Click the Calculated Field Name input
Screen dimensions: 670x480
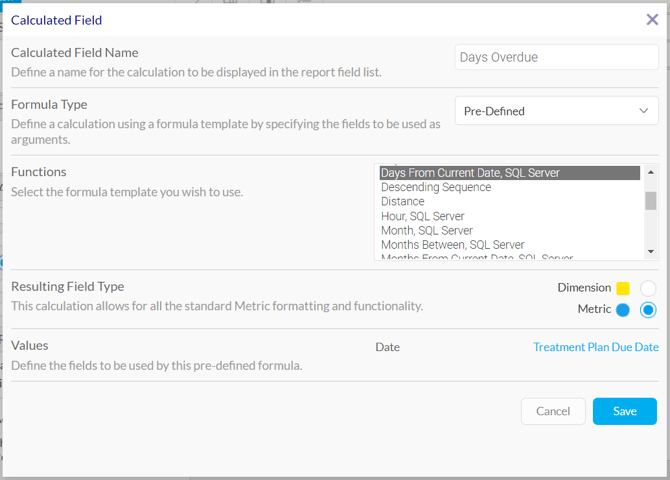[x=556, y=58]
